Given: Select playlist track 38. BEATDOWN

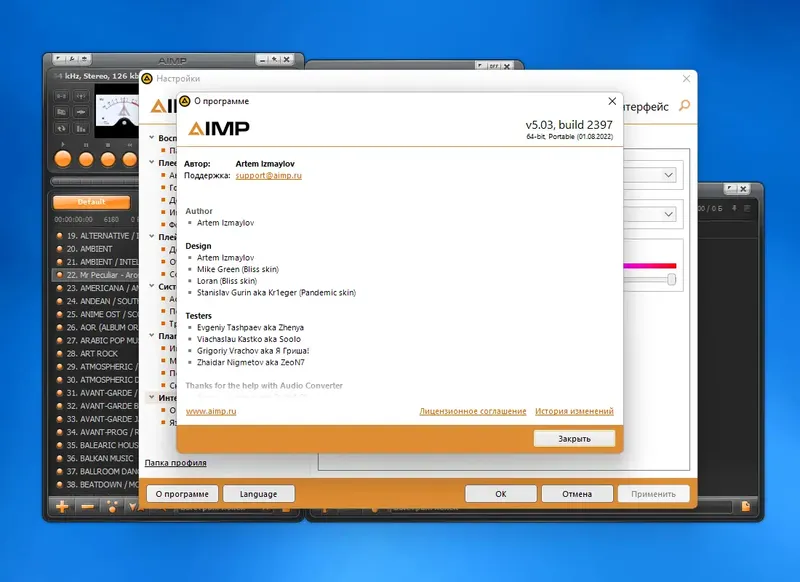Looking at the screenshot, I should click(97, 485).
